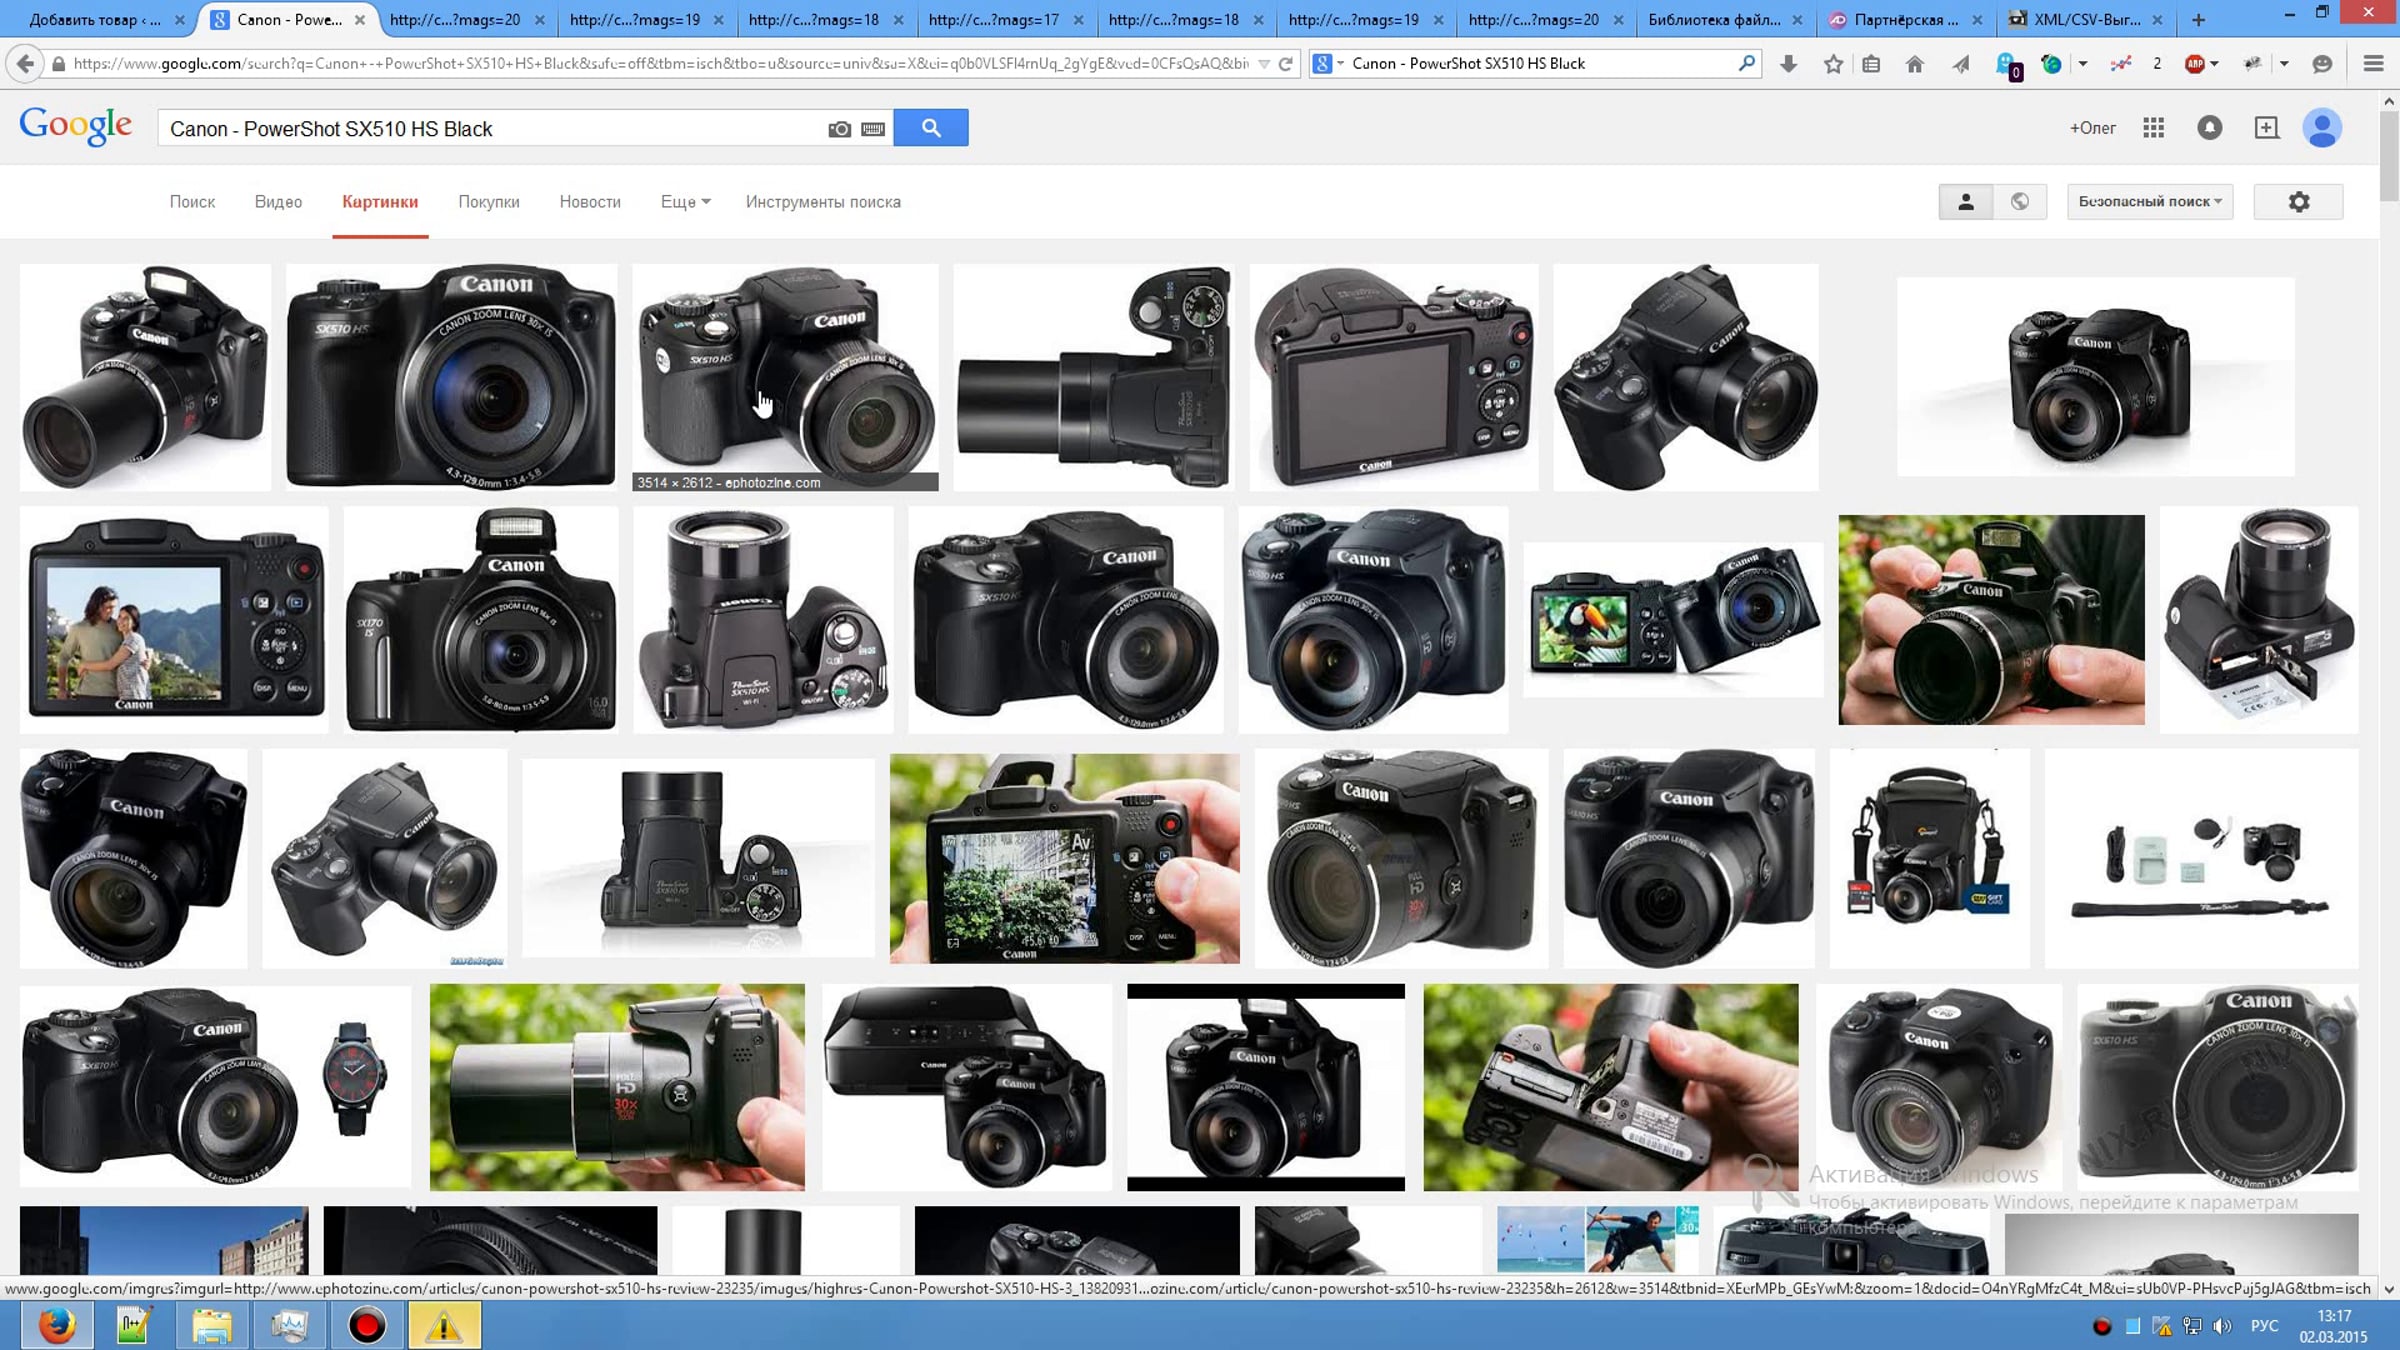Click the red record button in taskbar
2400x1350 pixels.
(367, 1326)
